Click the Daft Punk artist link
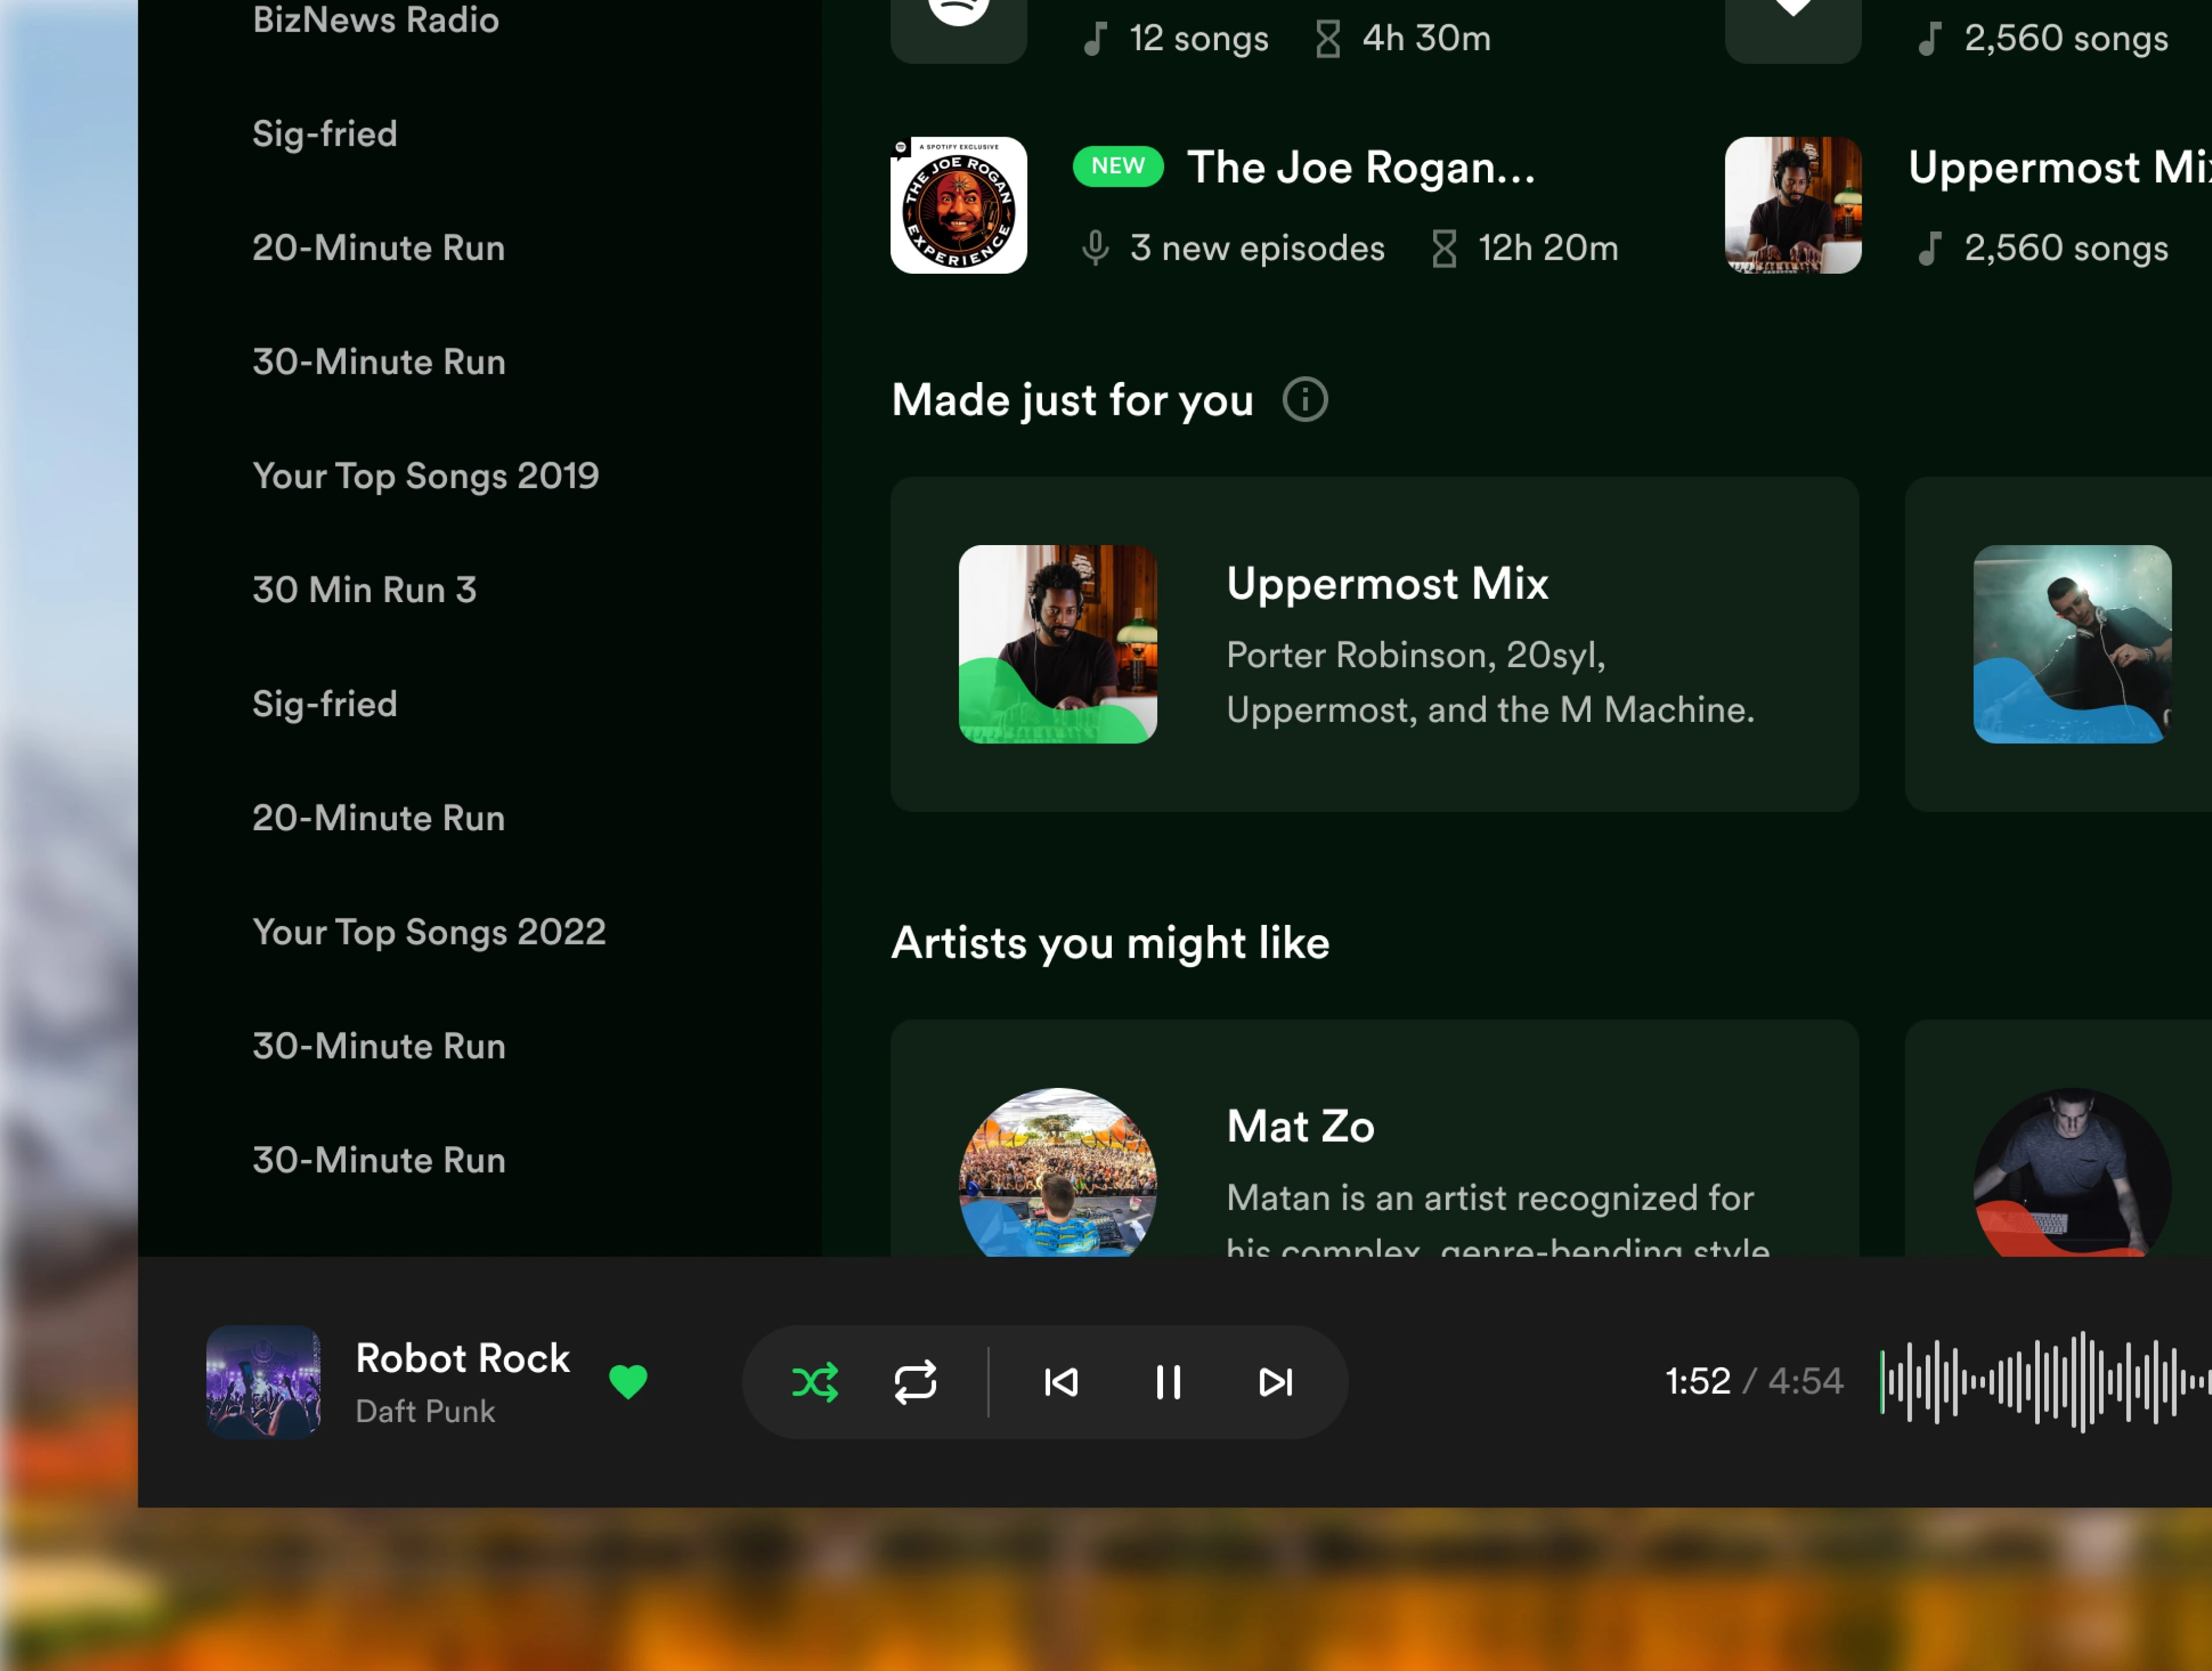The height and width of the screenshot is (1671, 2212). tap(425, 1411)
